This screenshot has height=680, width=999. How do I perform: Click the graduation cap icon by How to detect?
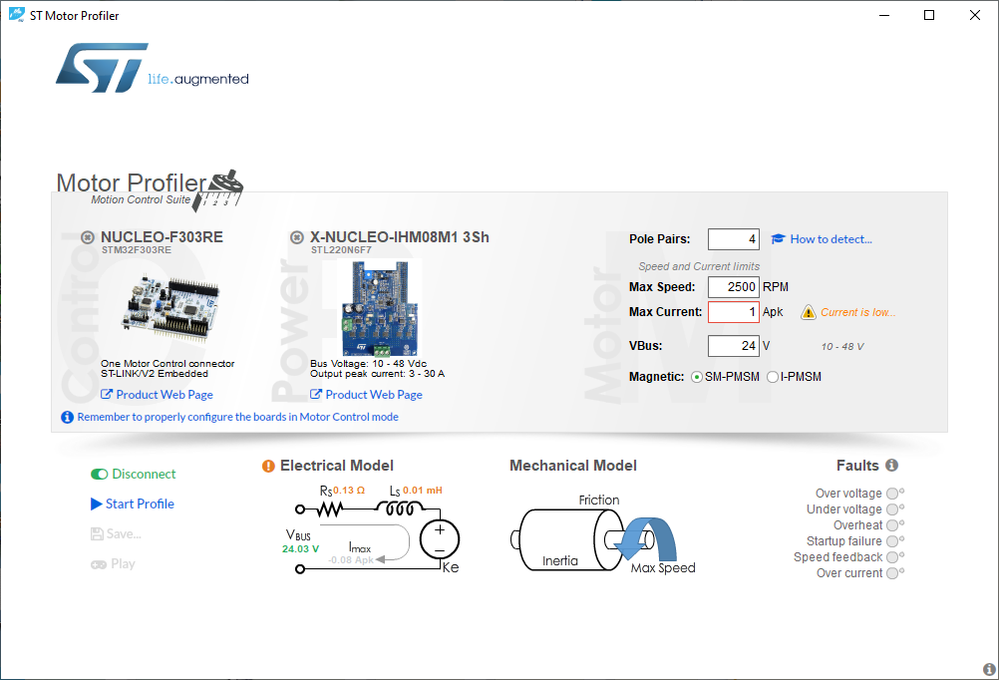pyautogui.click(x=778, y=239)
